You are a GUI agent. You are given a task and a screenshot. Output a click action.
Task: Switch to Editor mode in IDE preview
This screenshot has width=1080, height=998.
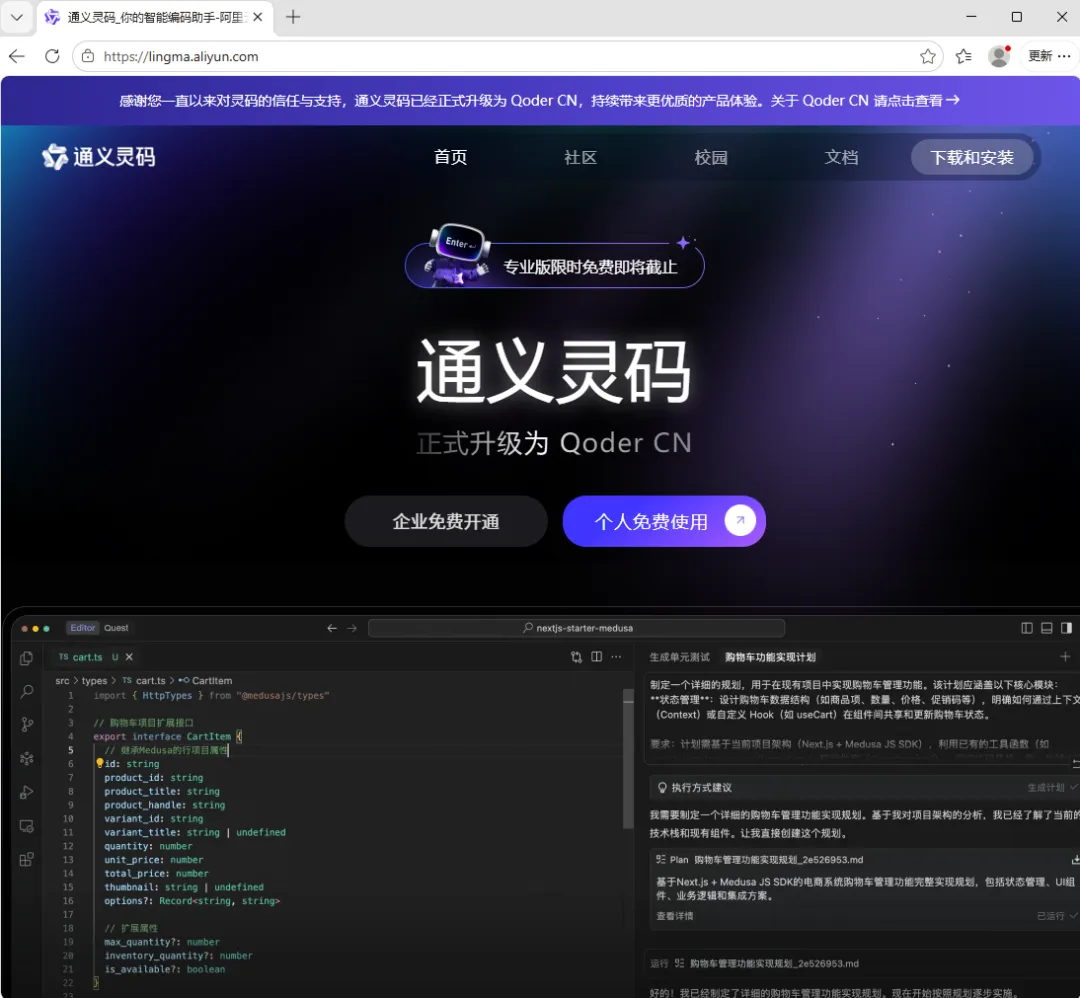pyautogui.click(x=83, y=628)
